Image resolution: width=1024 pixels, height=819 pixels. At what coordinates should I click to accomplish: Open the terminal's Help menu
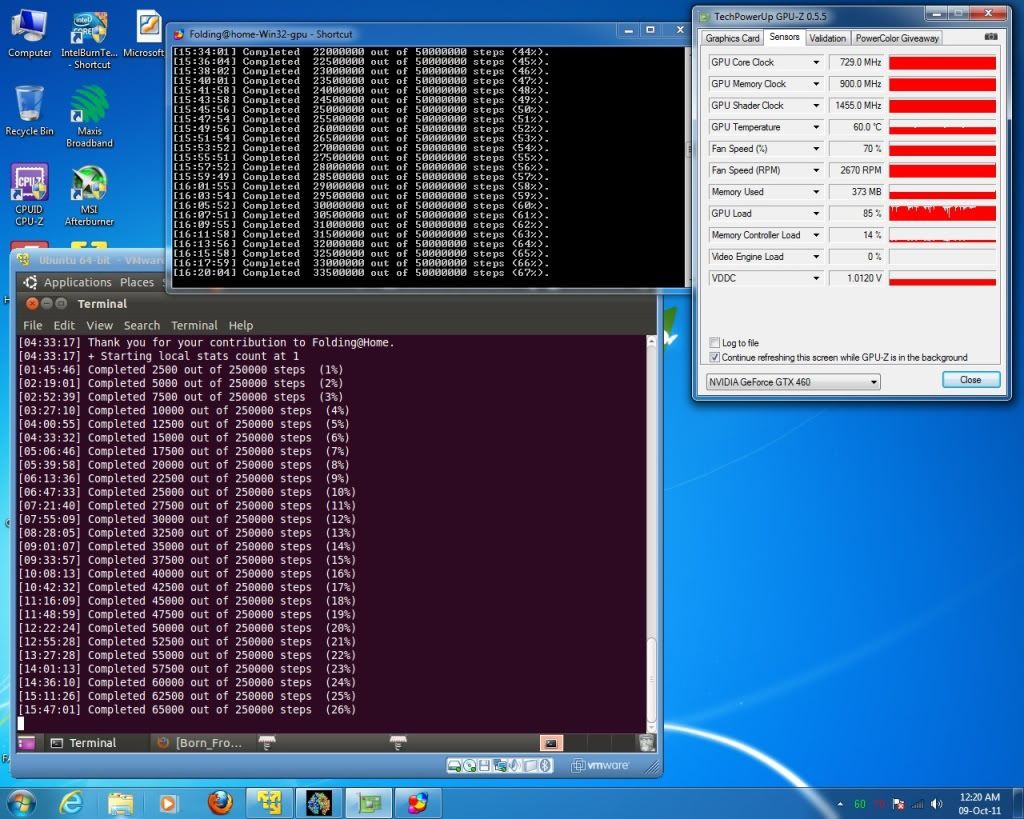241,325
